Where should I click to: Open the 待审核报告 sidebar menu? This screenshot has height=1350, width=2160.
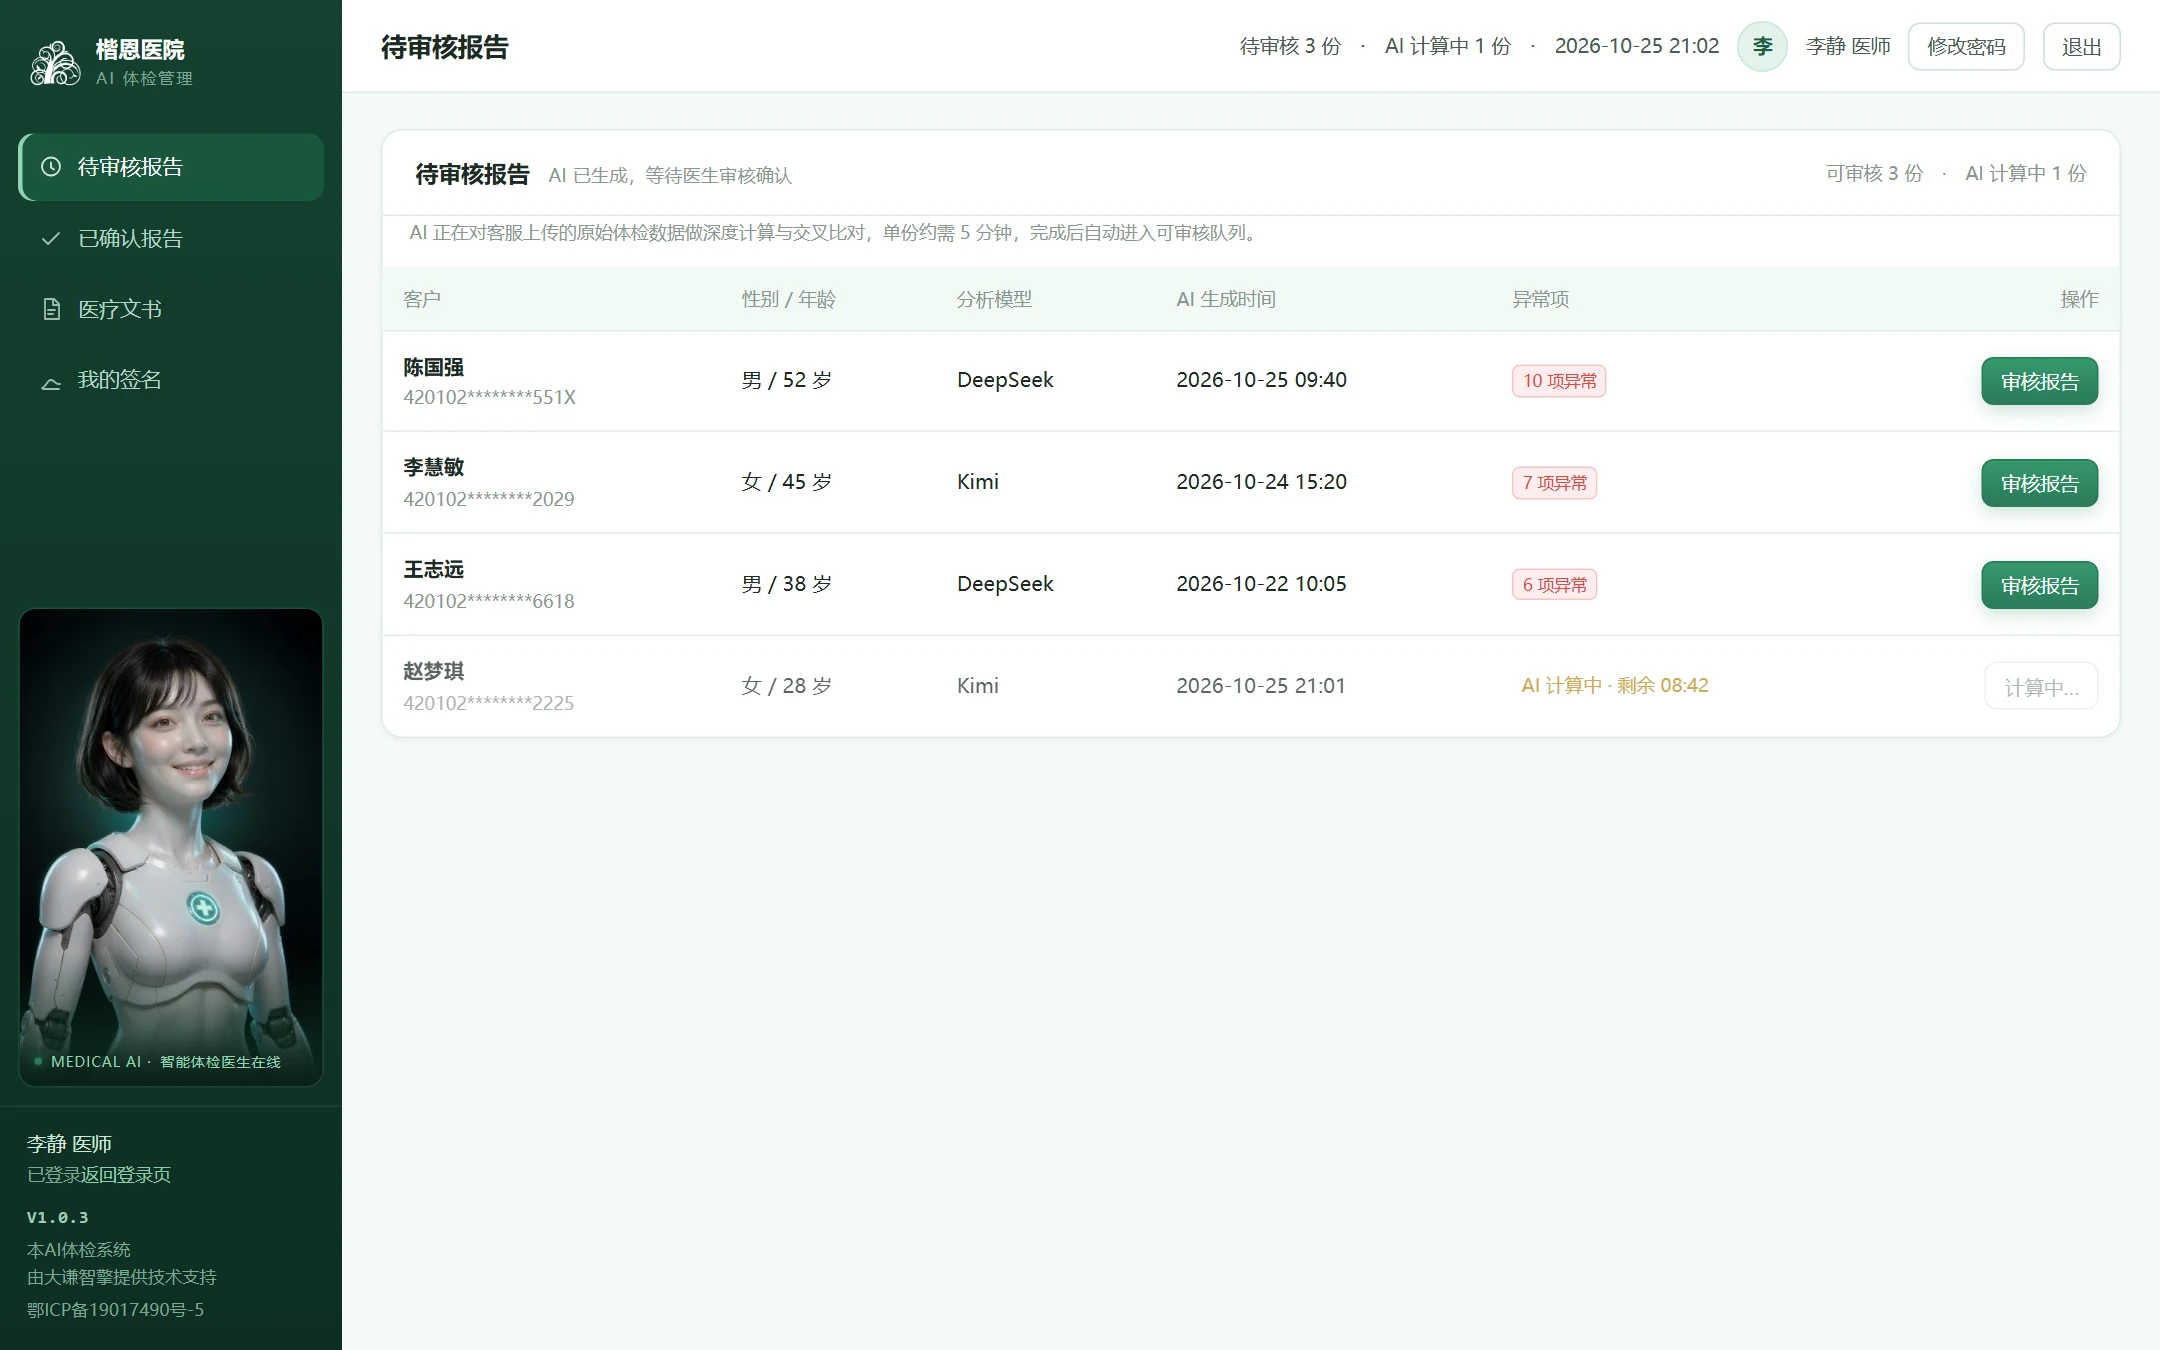click(171, 167)
